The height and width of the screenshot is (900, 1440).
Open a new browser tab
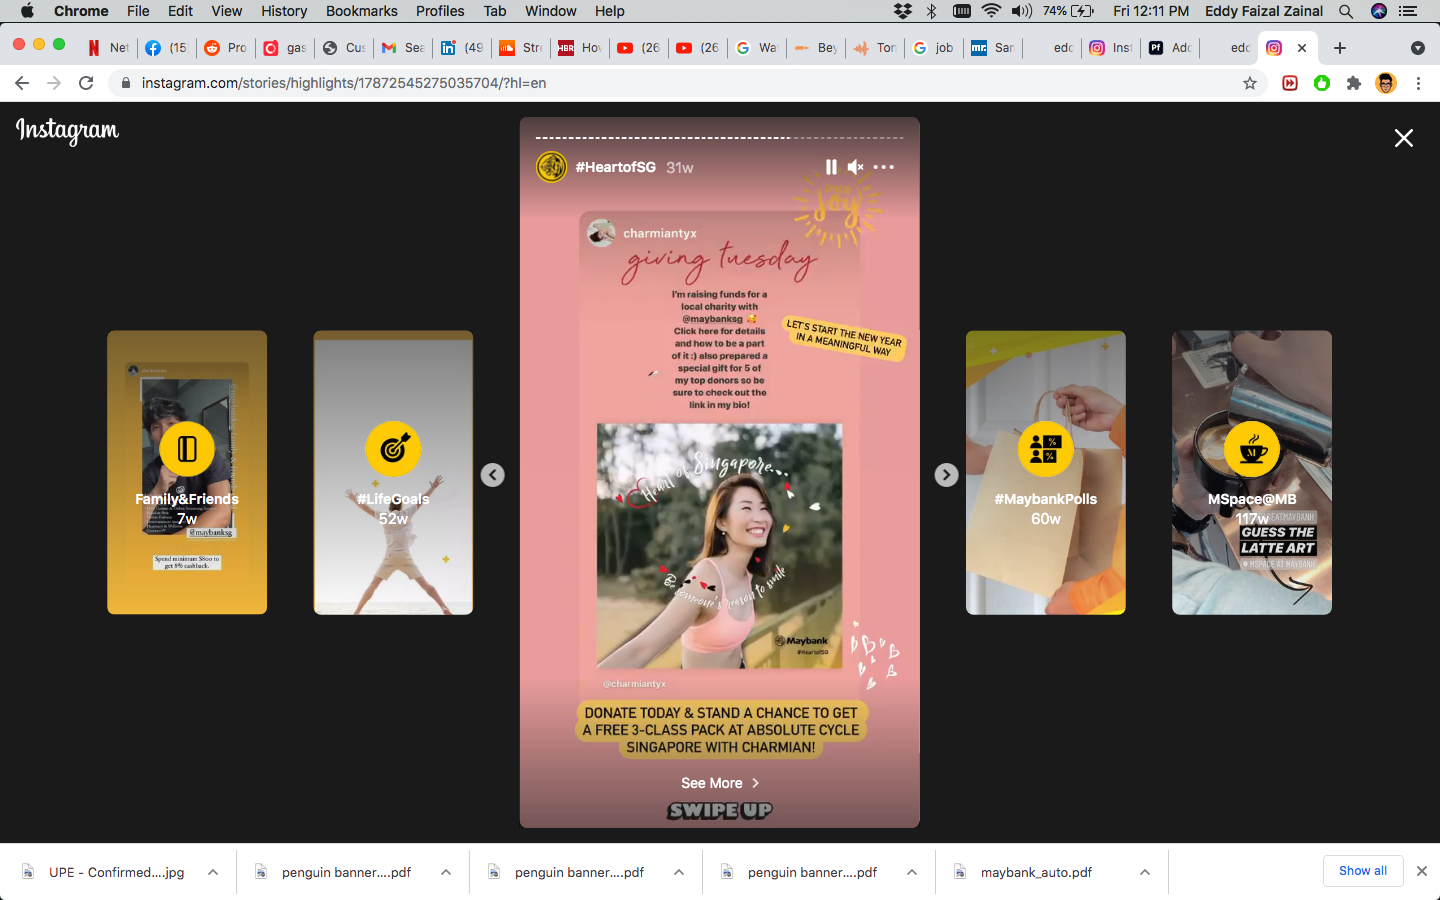tap(1340, 48)
